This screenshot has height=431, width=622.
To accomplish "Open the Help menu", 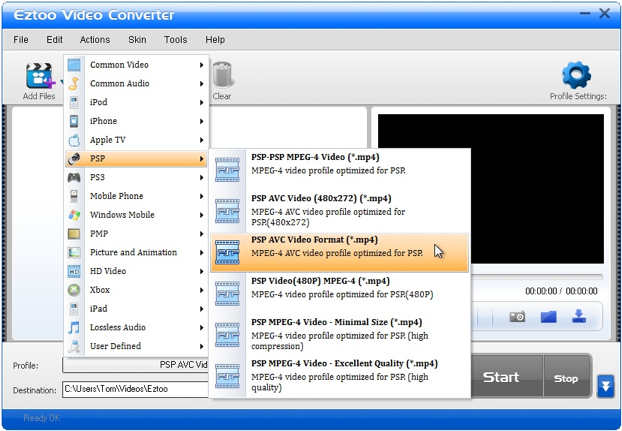I will click(x=215, y=40).
